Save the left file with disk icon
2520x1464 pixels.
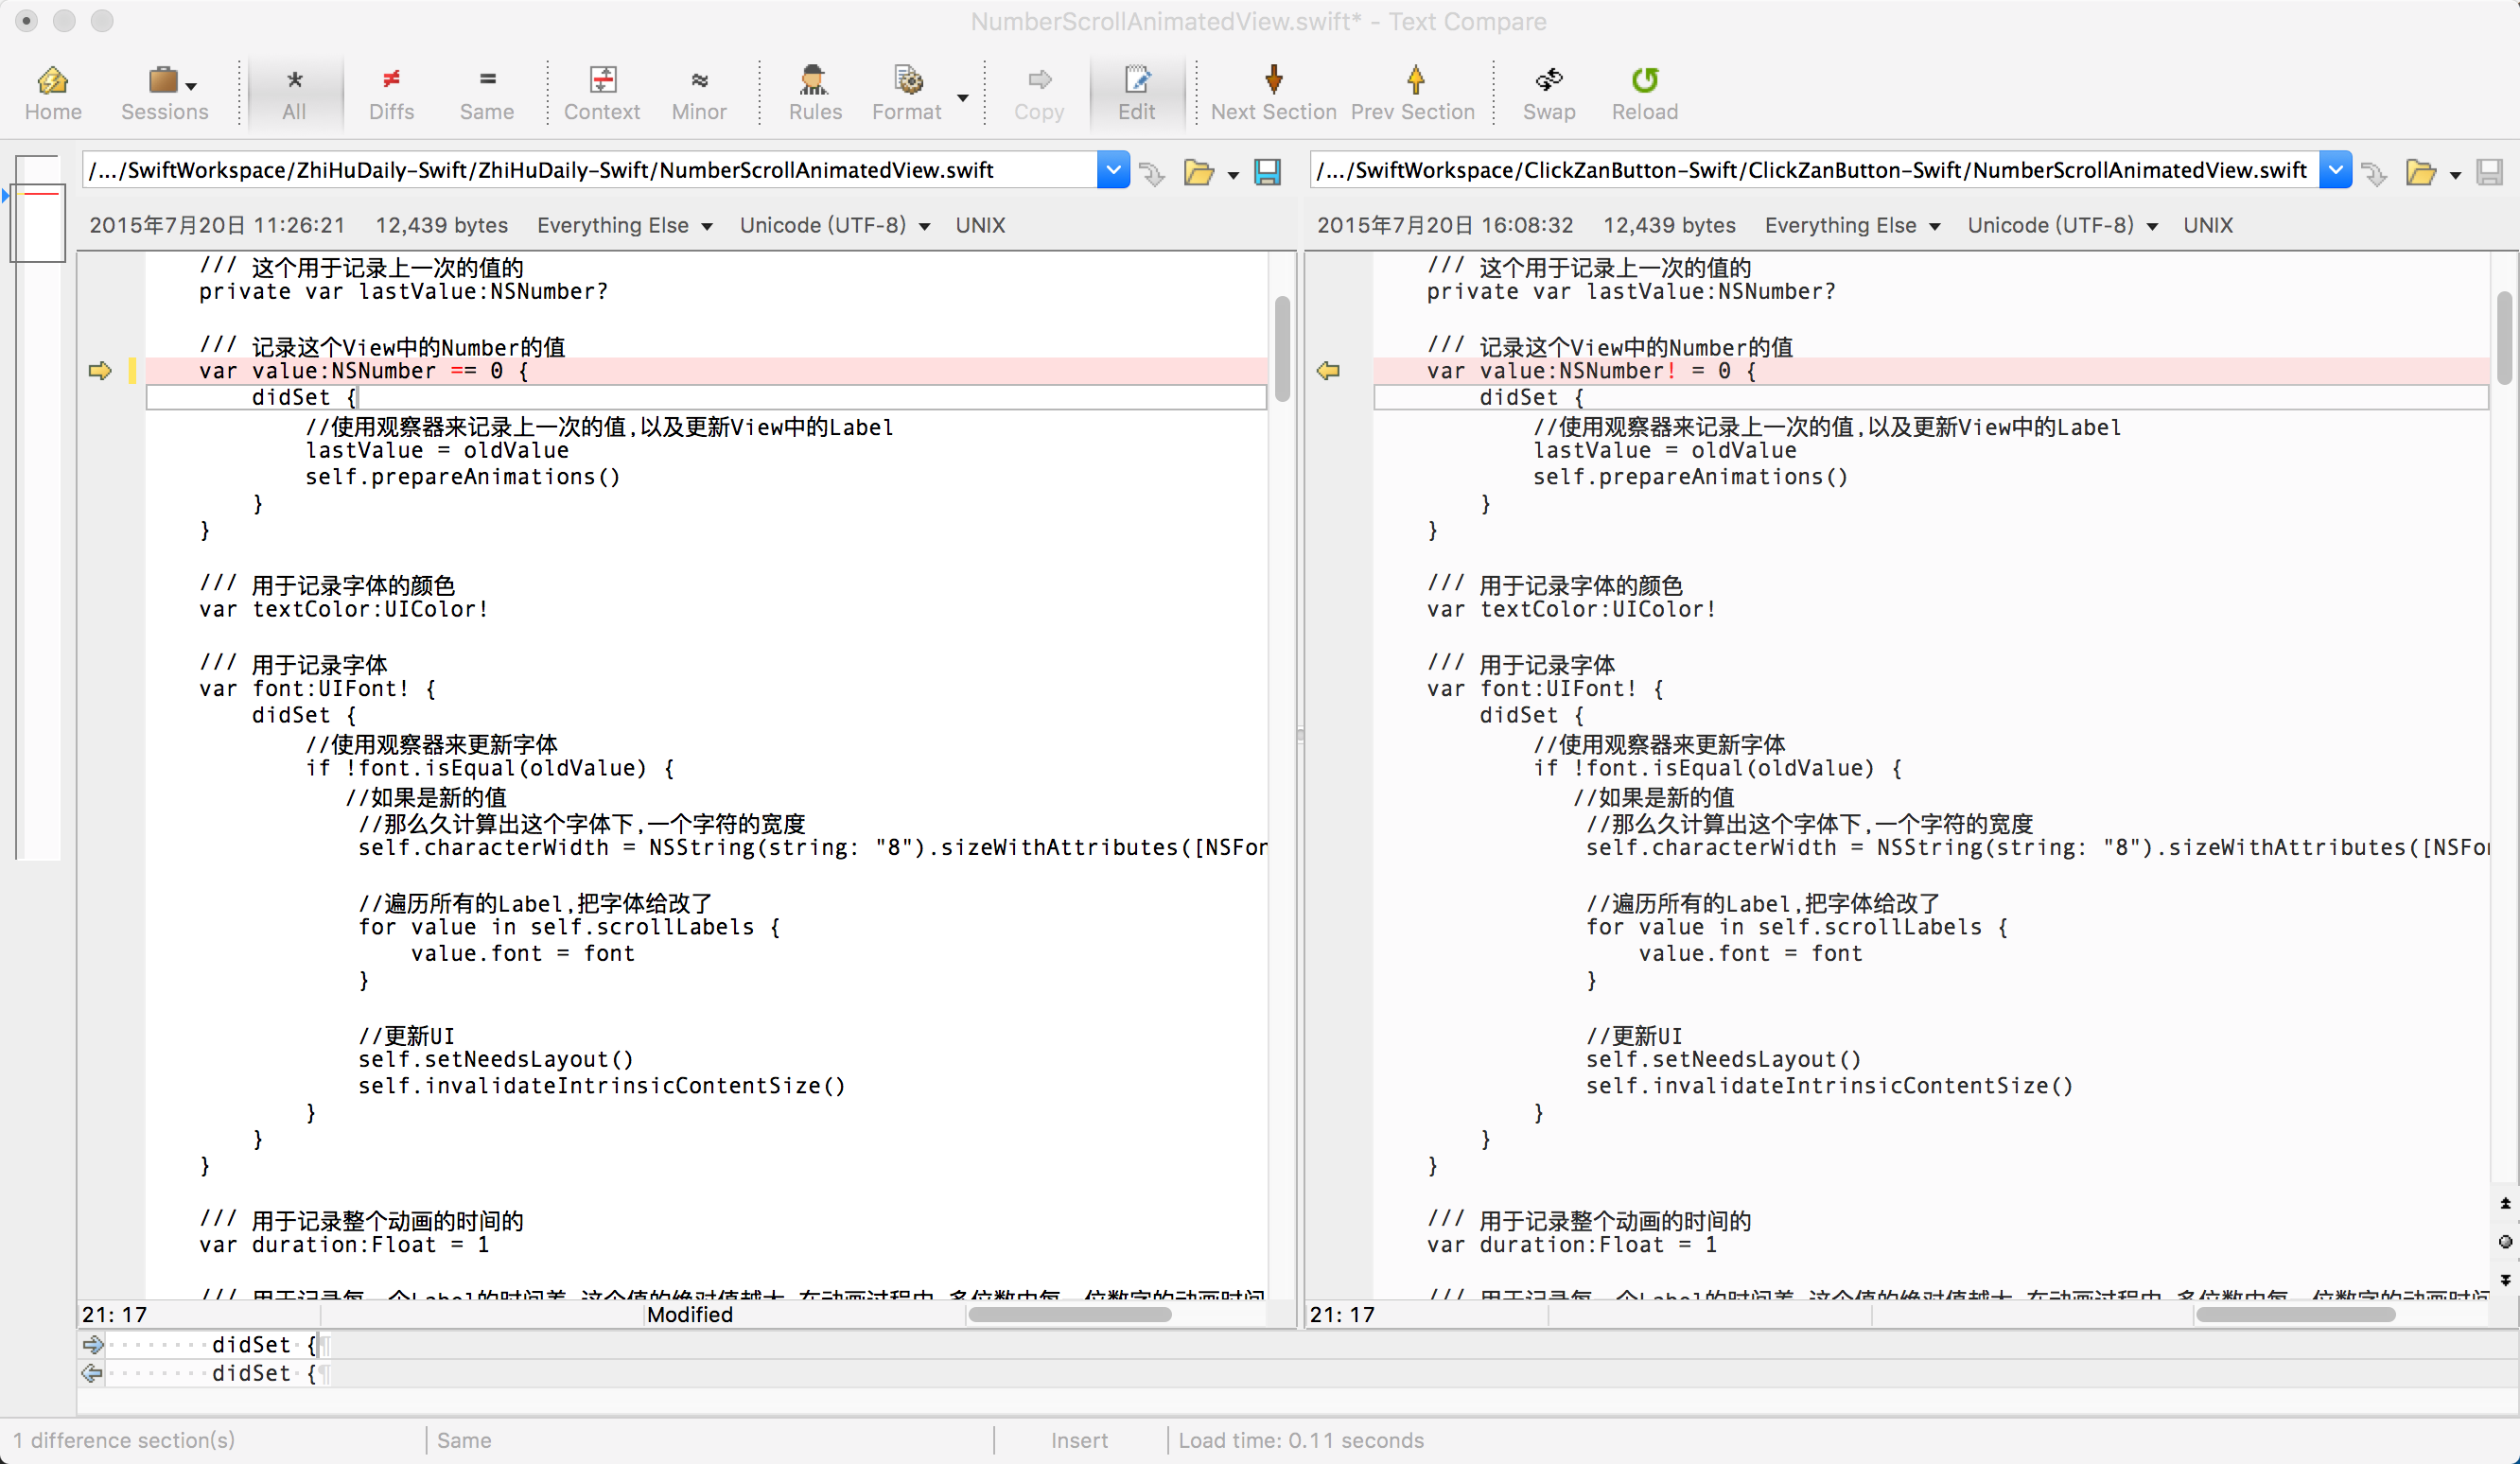click(x=1267, y=172)
